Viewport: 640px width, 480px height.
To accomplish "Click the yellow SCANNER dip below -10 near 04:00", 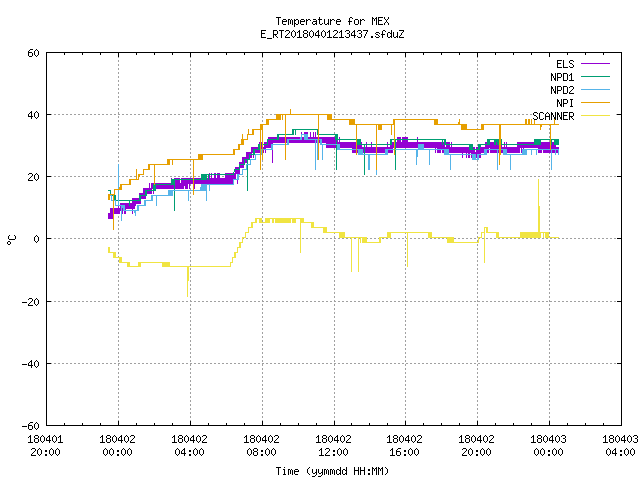I will (188, 282).
